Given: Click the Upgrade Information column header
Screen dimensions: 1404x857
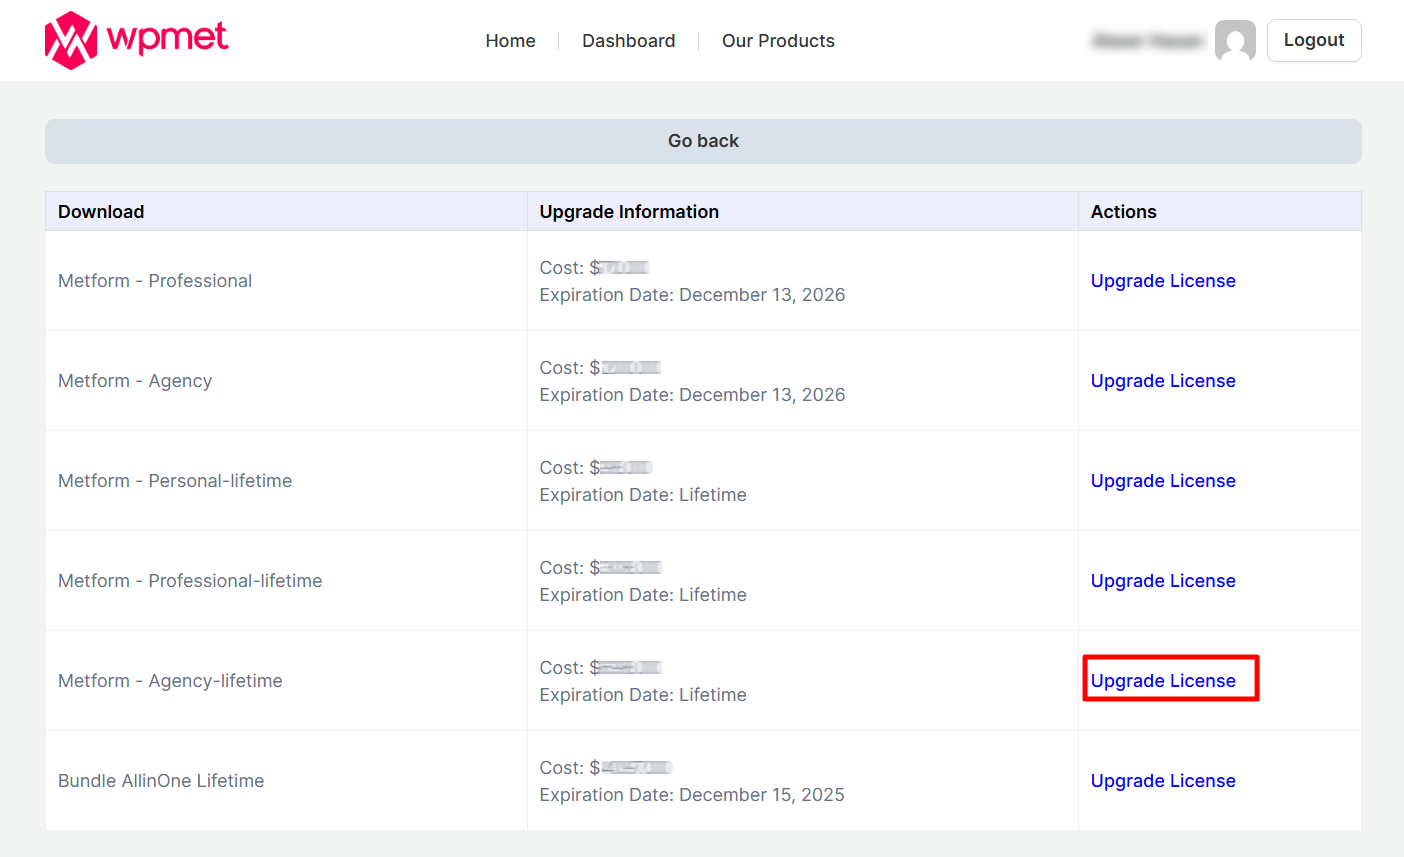Looking at the screenshot, I should [x=629, y=212].
